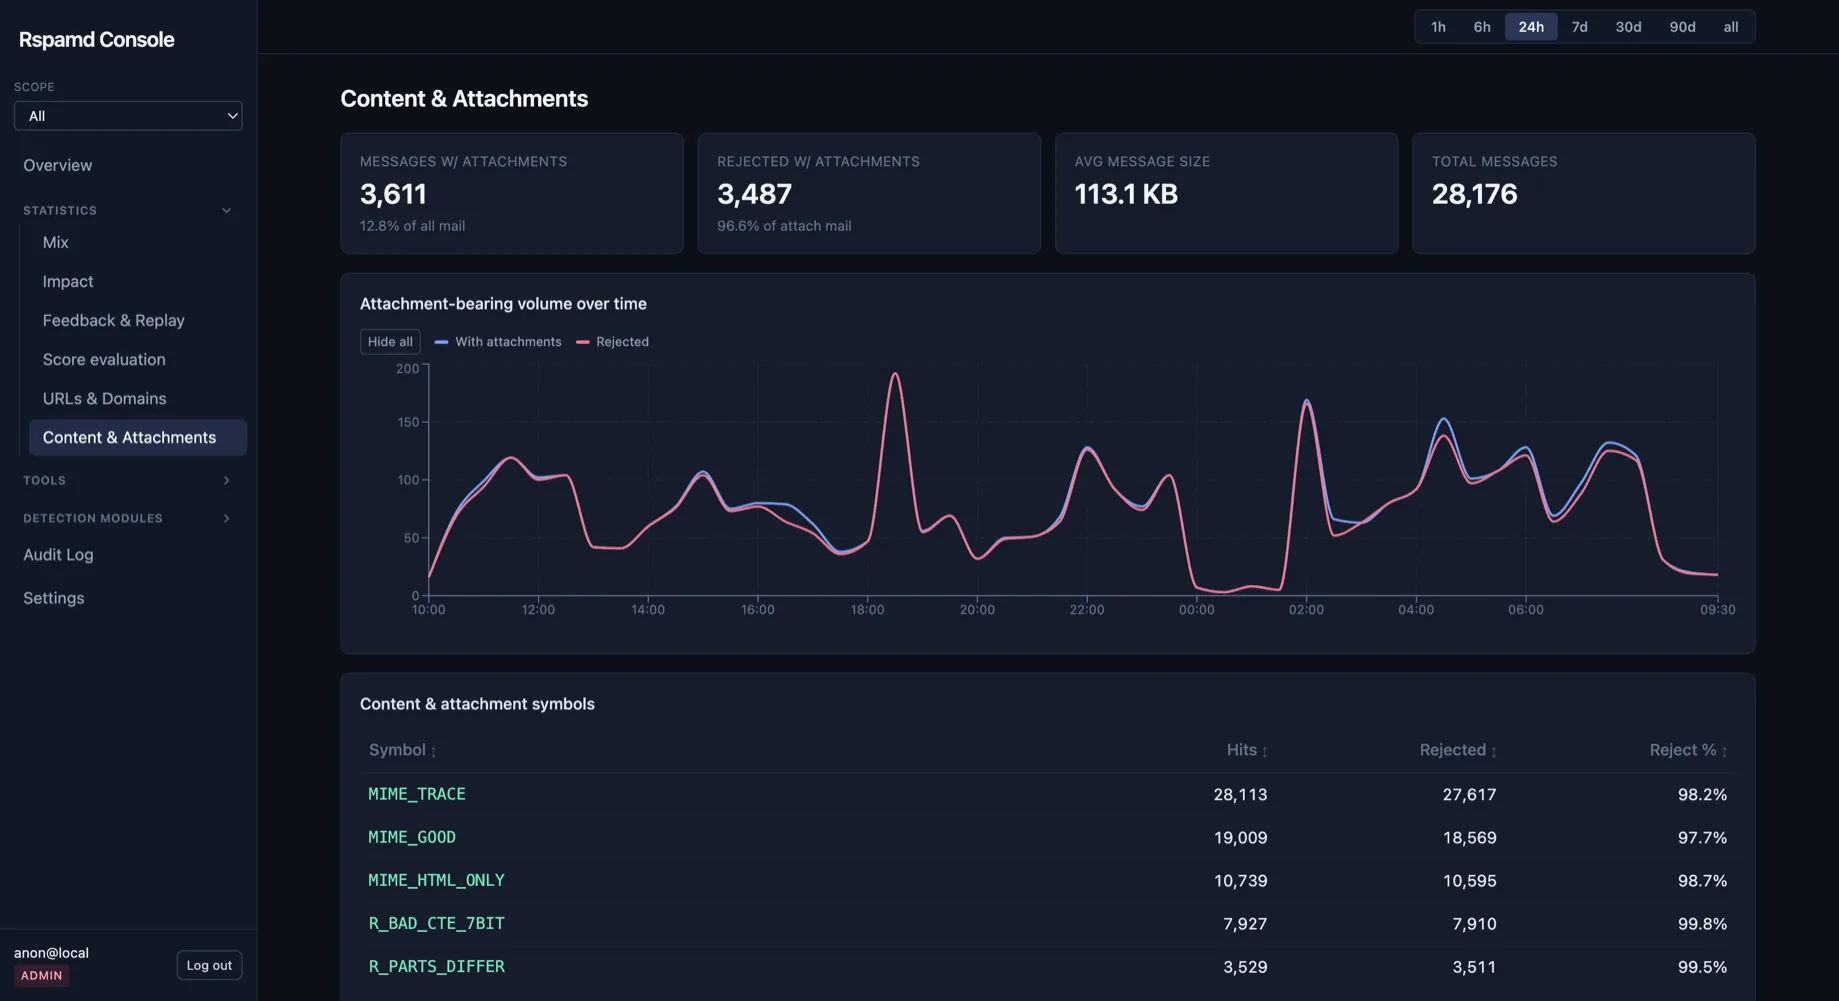Viewport: 1839px width, 1001px height.
Task: Sort table by Symbol column arrow
Action: [x=433, y=751]
